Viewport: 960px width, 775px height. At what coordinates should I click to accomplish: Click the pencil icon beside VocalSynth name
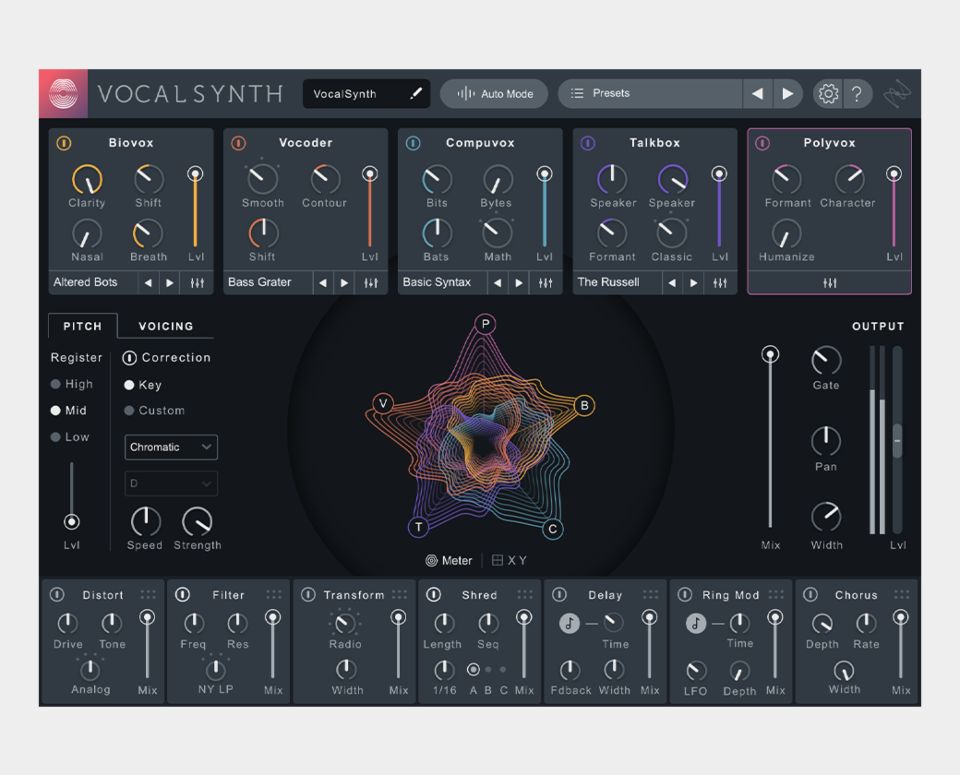416,94
